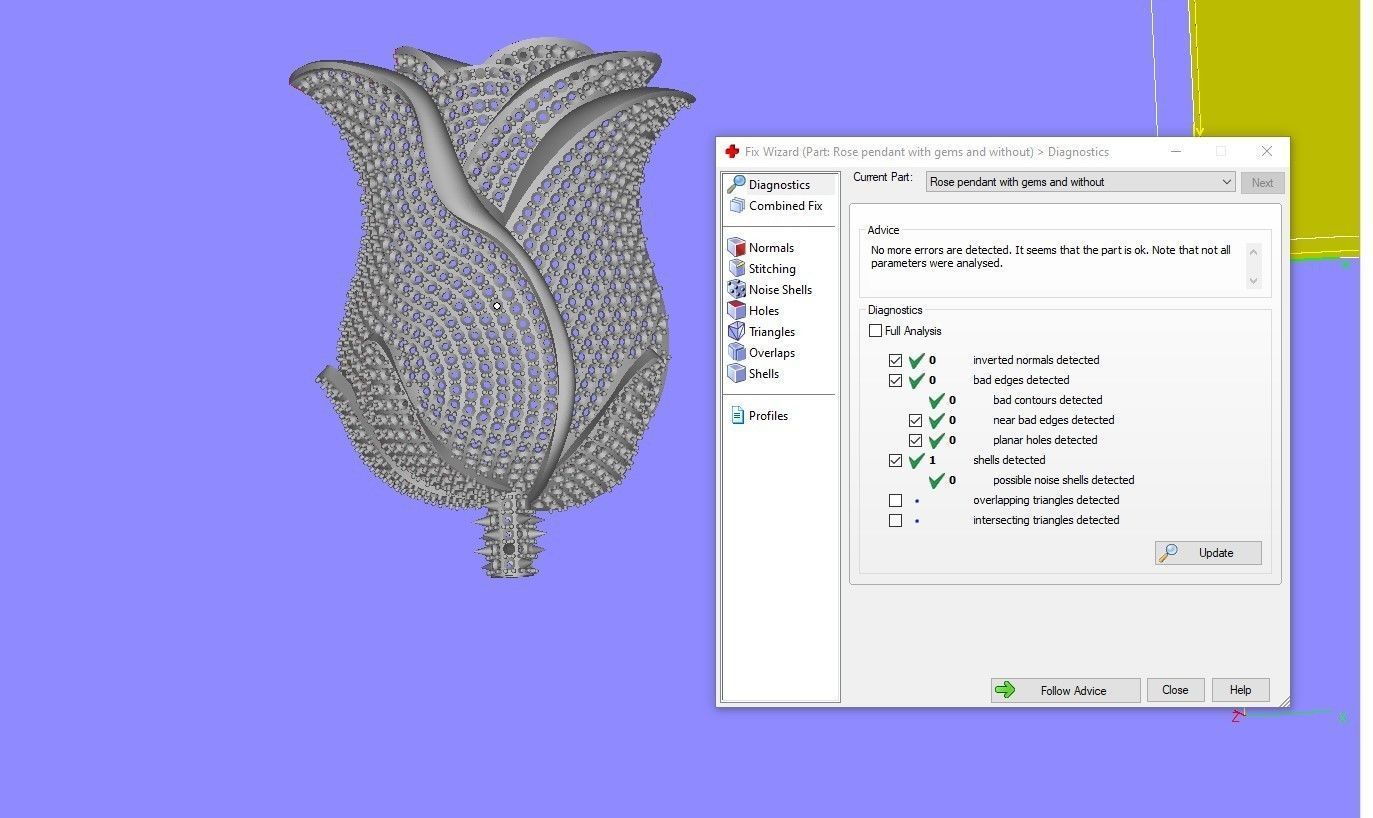Viewport: 1373px width, 818px height.
Task: Open Current Part dropdown list
Action: click(x=1080, y=182)
